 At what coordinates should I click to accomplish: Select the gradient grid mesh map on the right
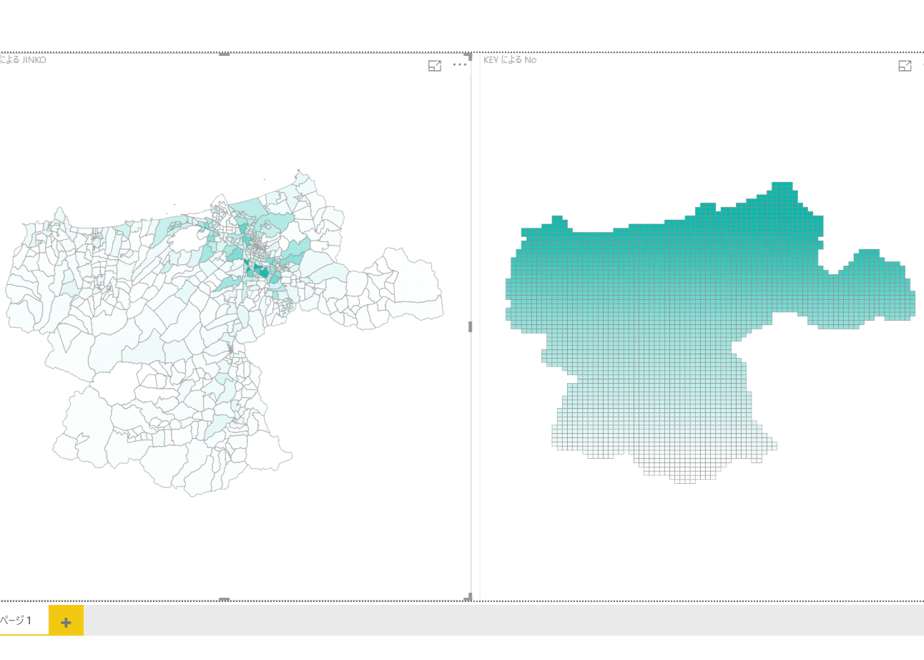point(710,333)
